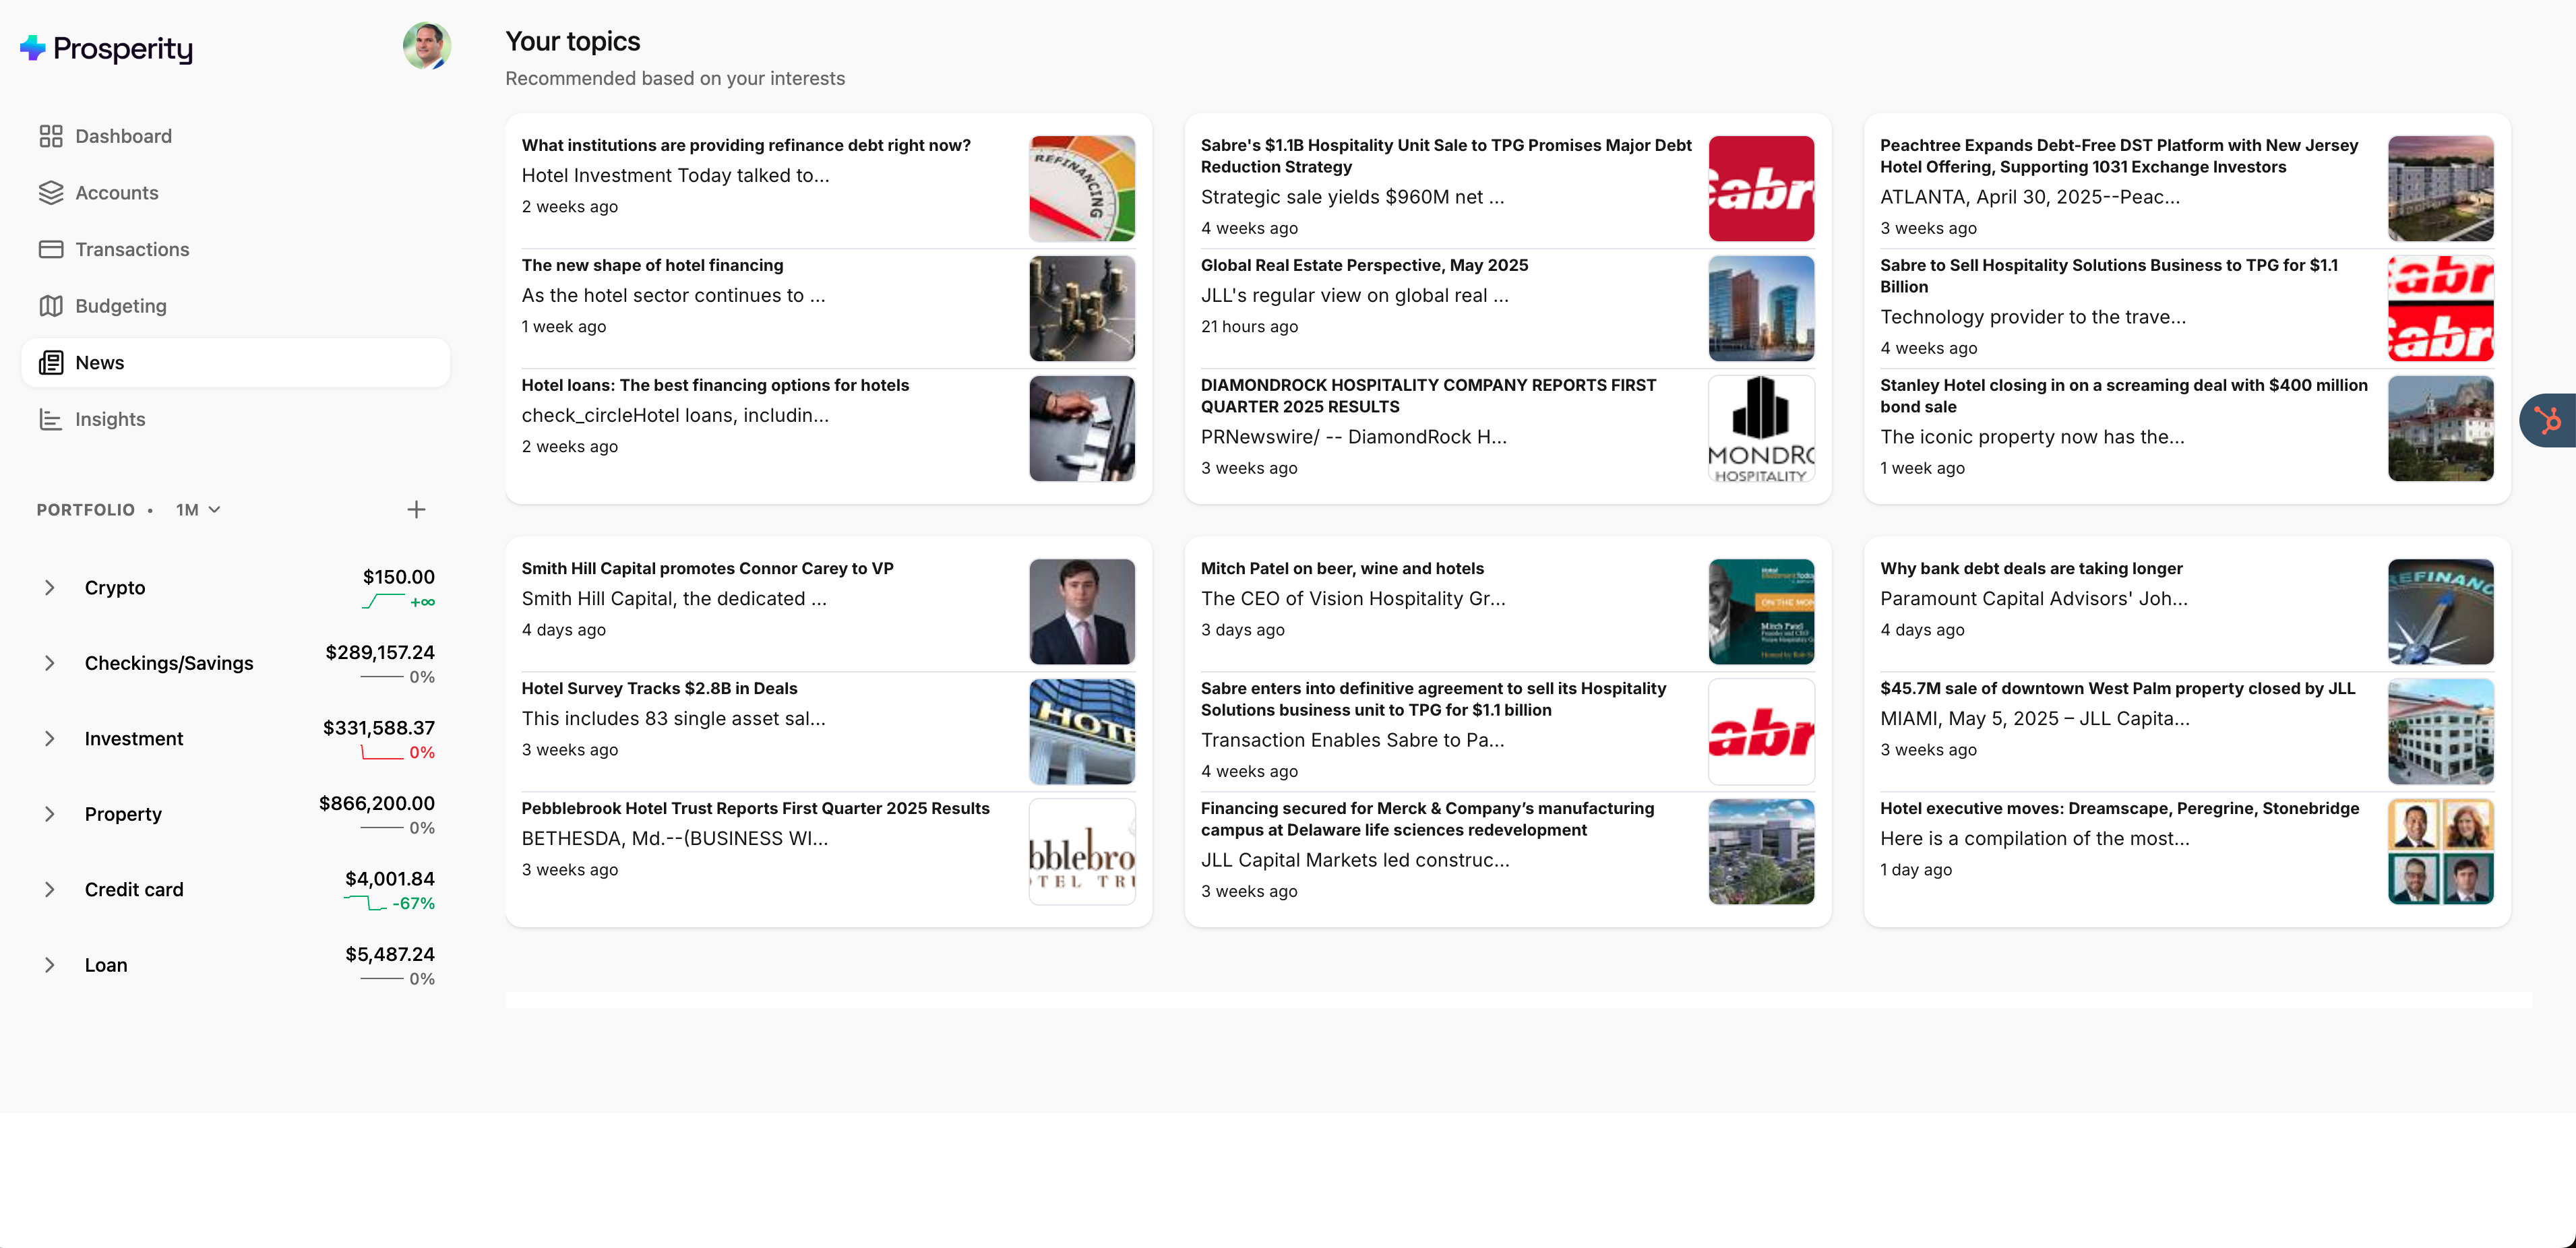This screenshot has width=2576, height=1248.
Task: Click the Budgeting map icon
Action: [51, 306]
